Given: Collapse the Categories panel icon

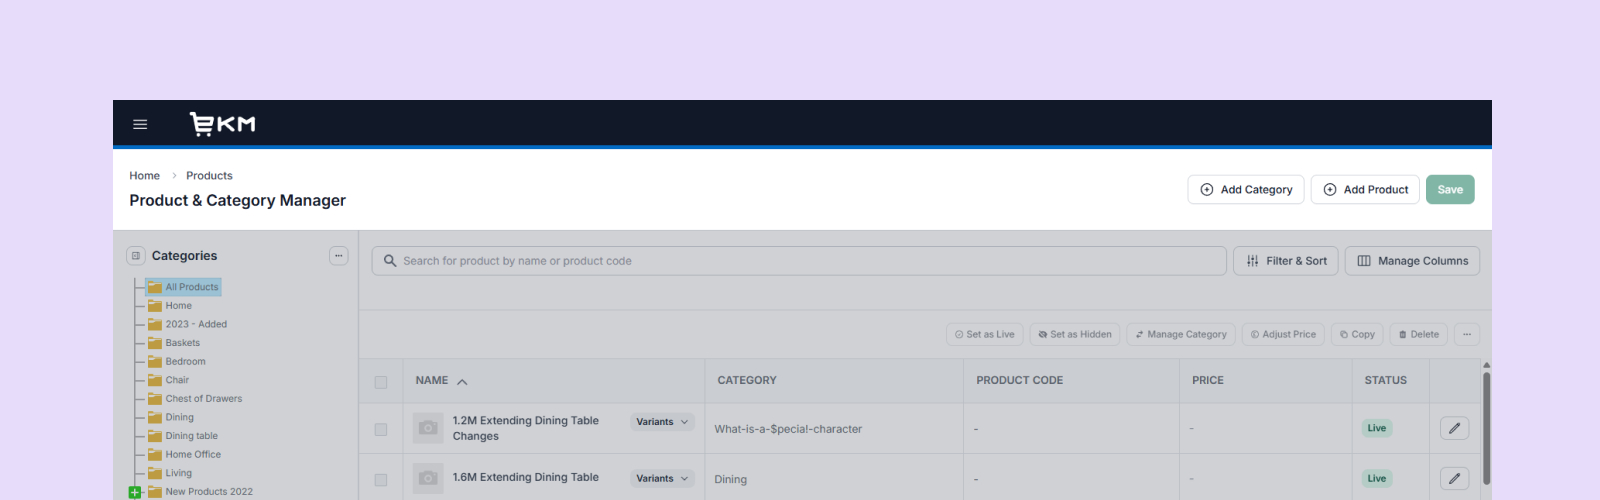Looking at the screenshot, I should click(136, 256).
